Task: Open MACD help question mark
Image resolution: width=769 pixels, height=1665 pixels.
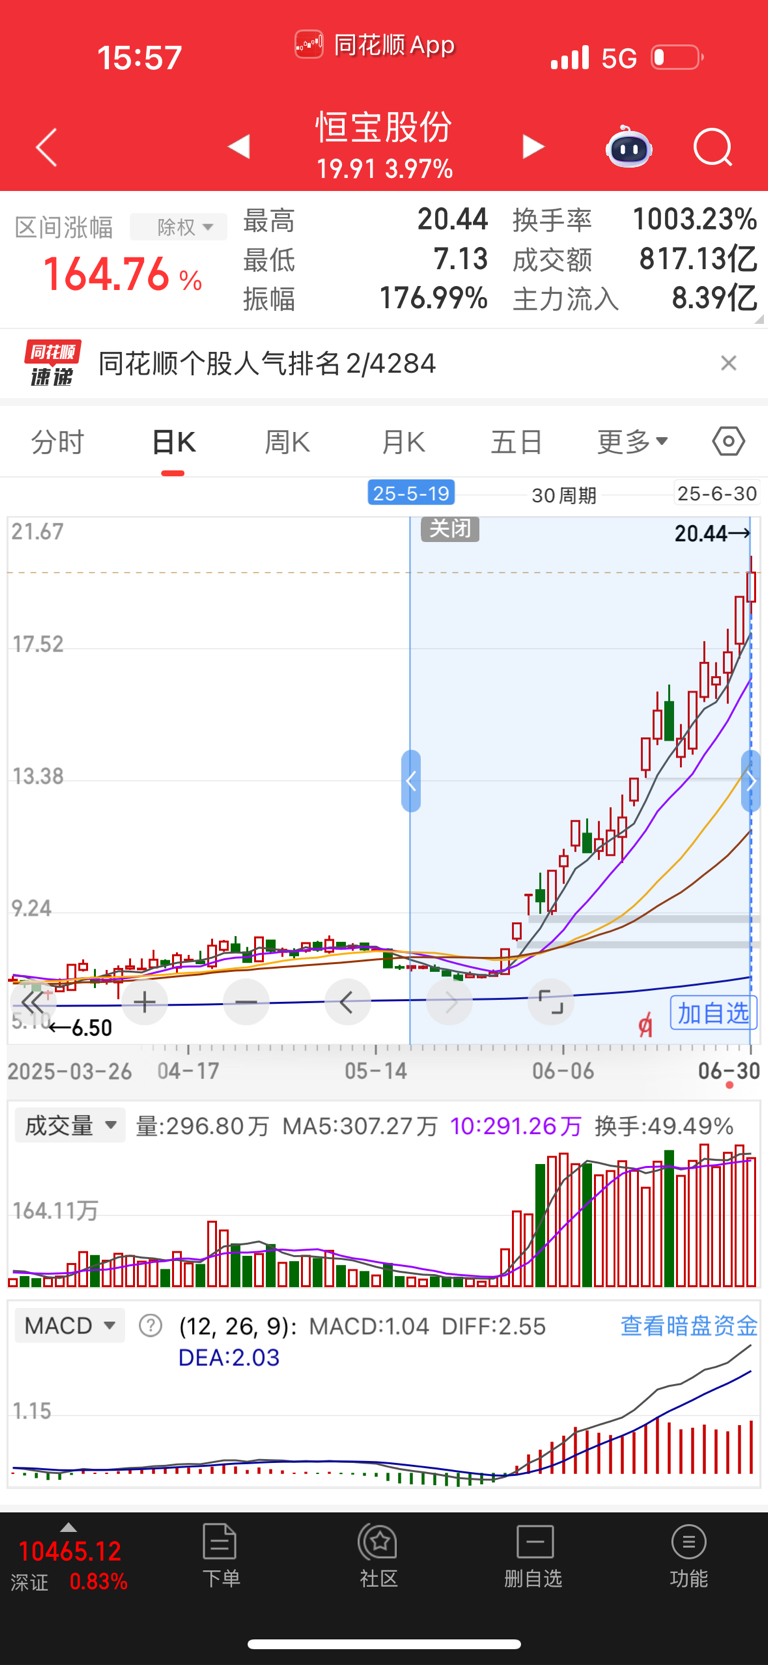Action: tap(151, 1326)
